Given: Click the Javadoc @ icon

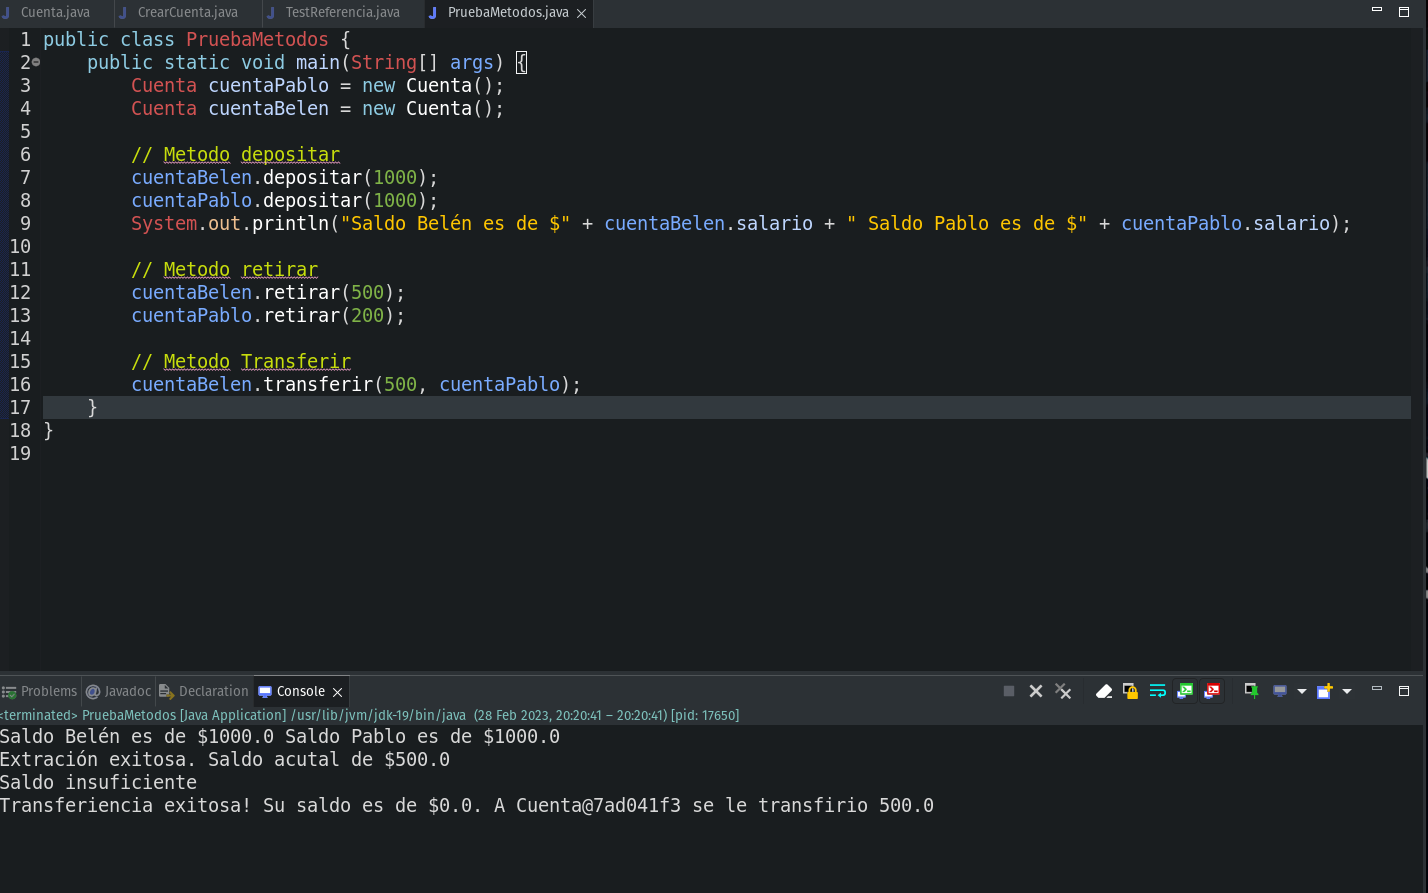Looking at the screenshot, I should [x=93, y=691].
